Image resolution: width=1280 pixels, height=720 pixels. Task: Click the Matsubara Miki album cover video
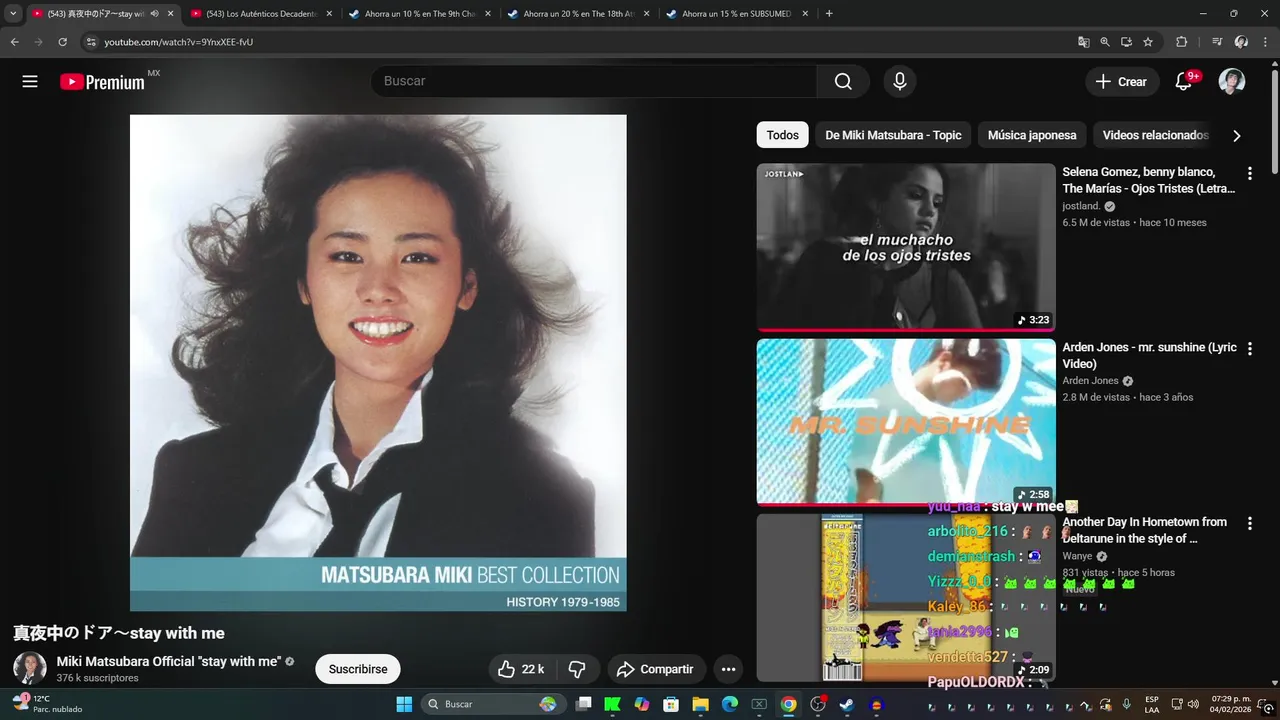(378, 362)
